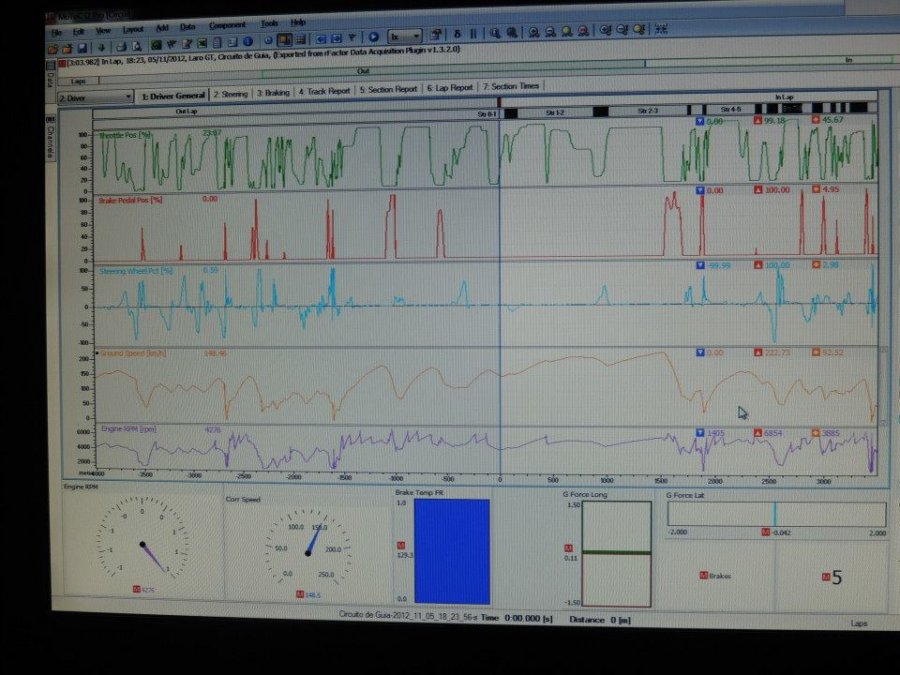The height and width of the screenshot is (675, 900).
Task: Click the blue right-arrow navigation icon
Action: [x=337, y=38]
